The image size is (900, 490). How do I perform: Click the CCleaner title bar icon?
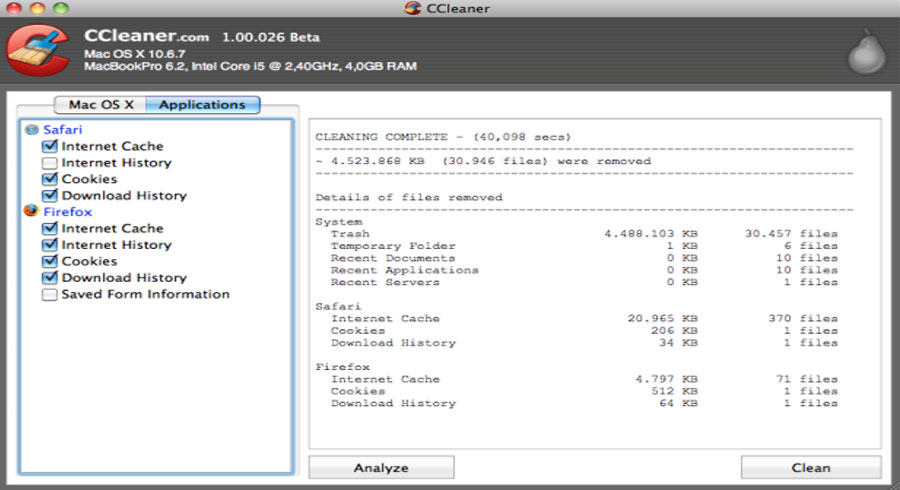click(412, 8)
